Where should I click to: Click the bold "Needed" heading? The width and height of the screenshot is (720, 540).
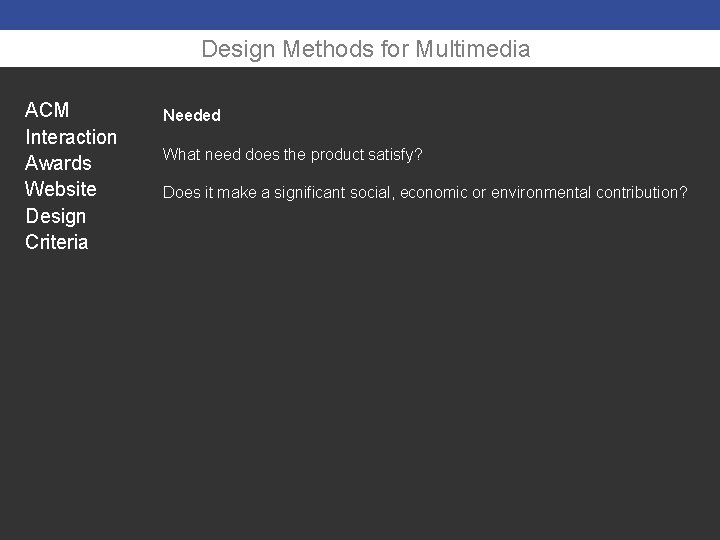point(192,116)
